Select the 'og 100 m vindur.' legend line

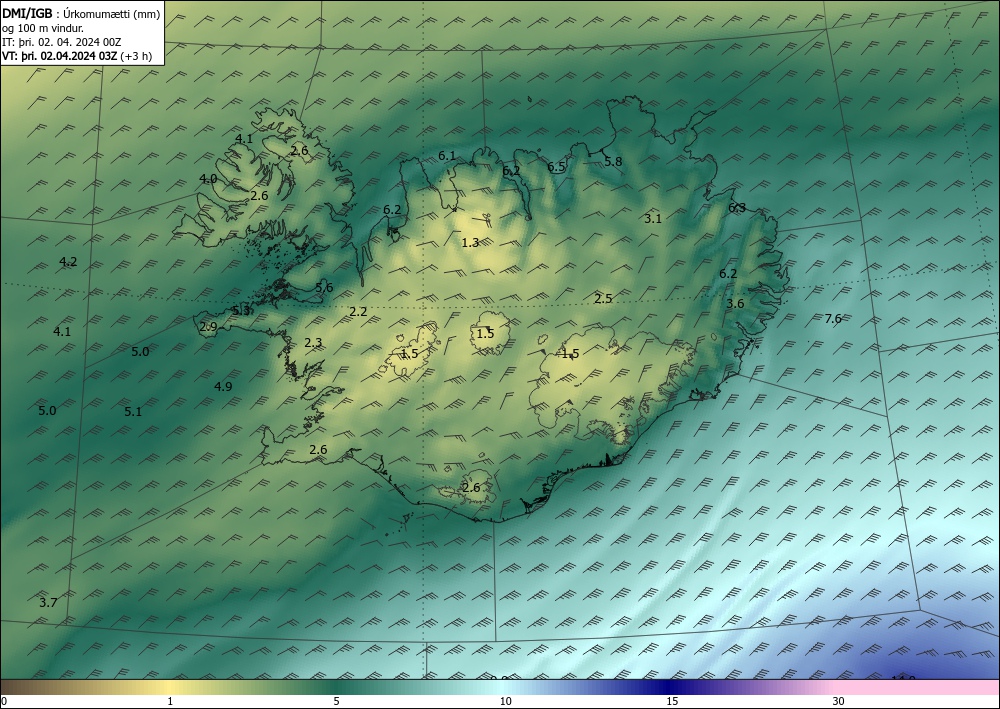pyautogui.click(x=43, y=27)
